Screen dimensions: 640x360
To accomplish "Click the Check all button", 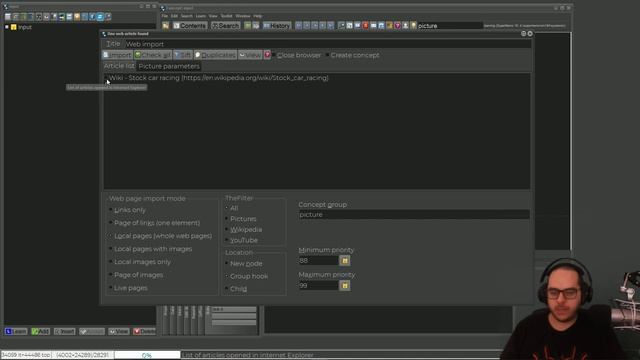I will pos(153,55).
